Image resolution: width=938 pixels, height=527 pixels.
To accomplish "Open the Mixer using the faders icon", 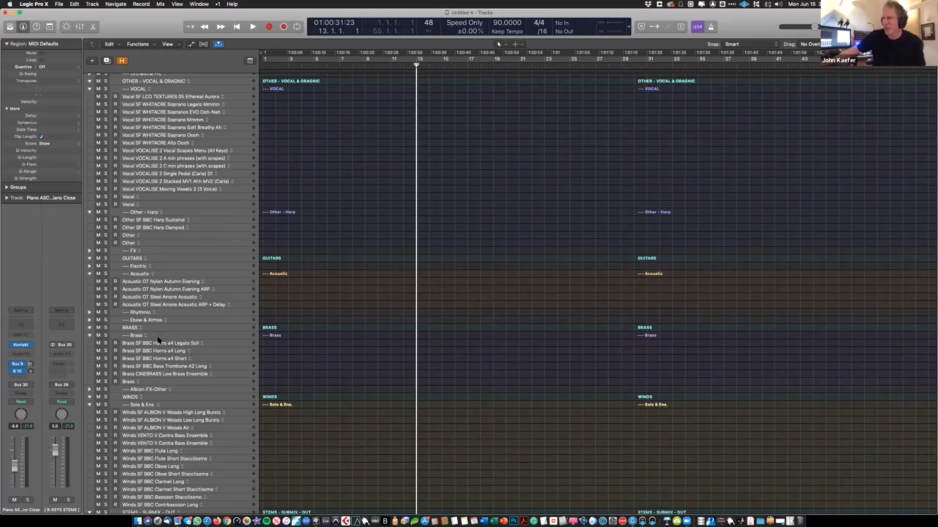I will (80, 27).
